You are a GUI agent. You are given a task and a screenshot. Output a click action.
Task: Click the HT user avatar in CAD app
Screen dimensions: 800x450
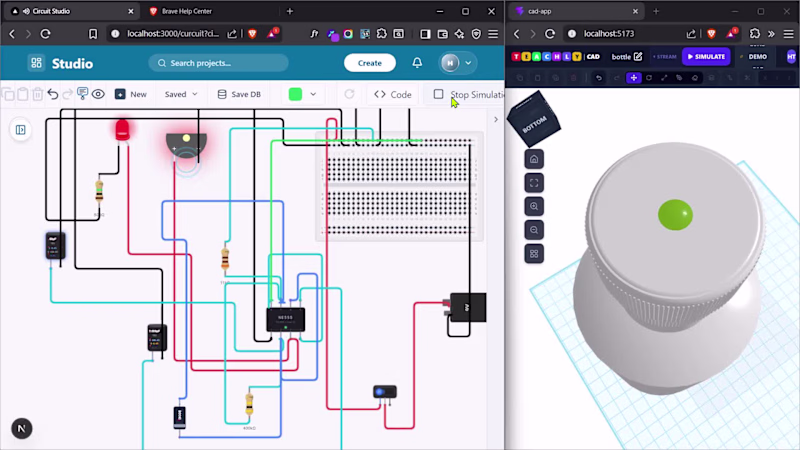click(x=791, y=57)
